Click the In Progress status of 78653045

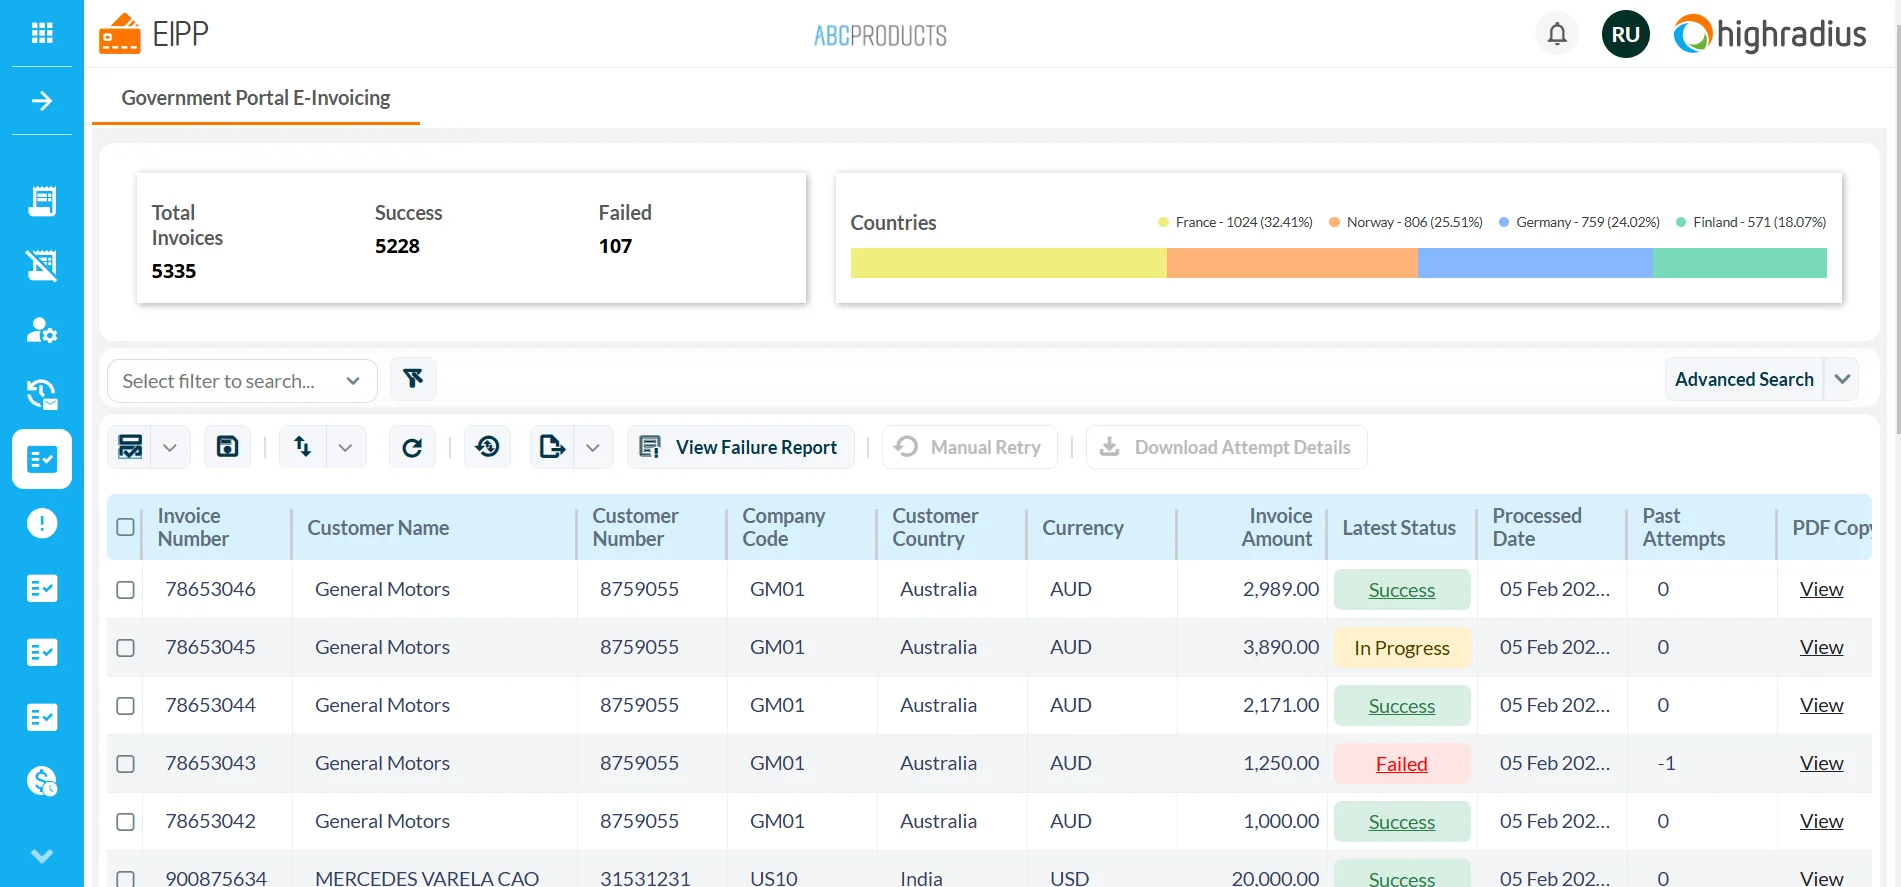[x=1401, y=648]
